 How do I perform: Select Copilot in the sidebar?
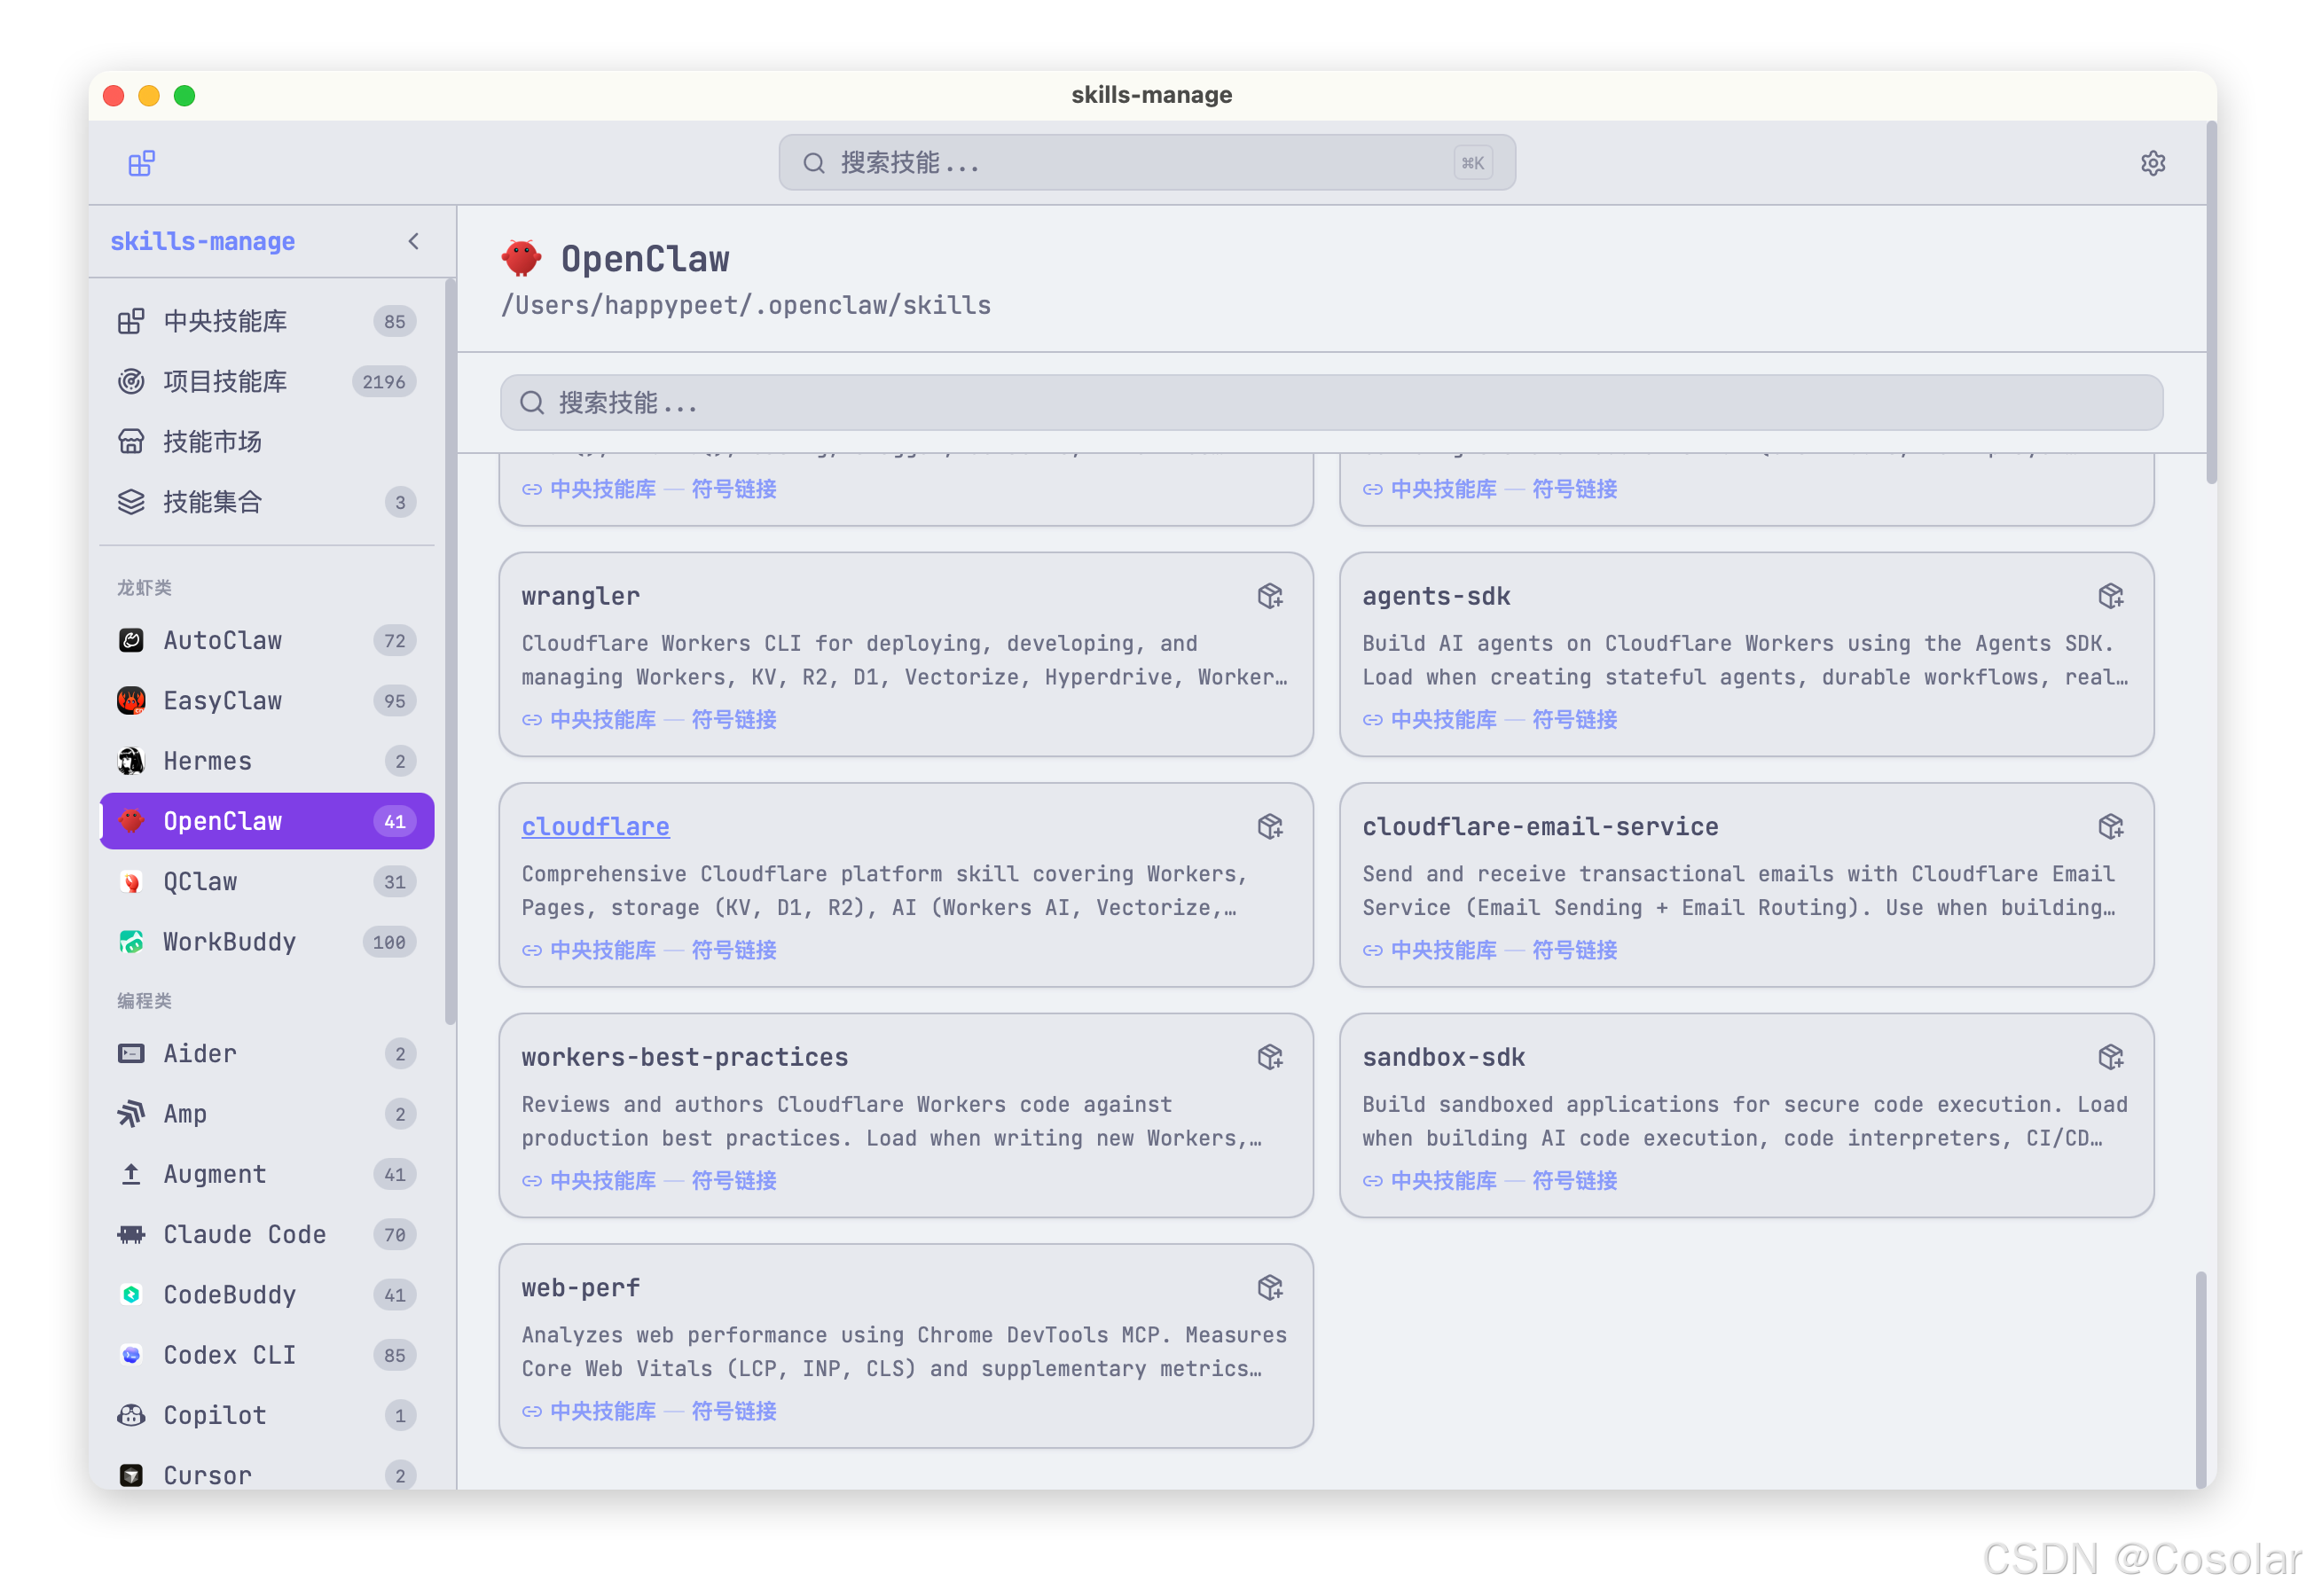pos(267,1415)
